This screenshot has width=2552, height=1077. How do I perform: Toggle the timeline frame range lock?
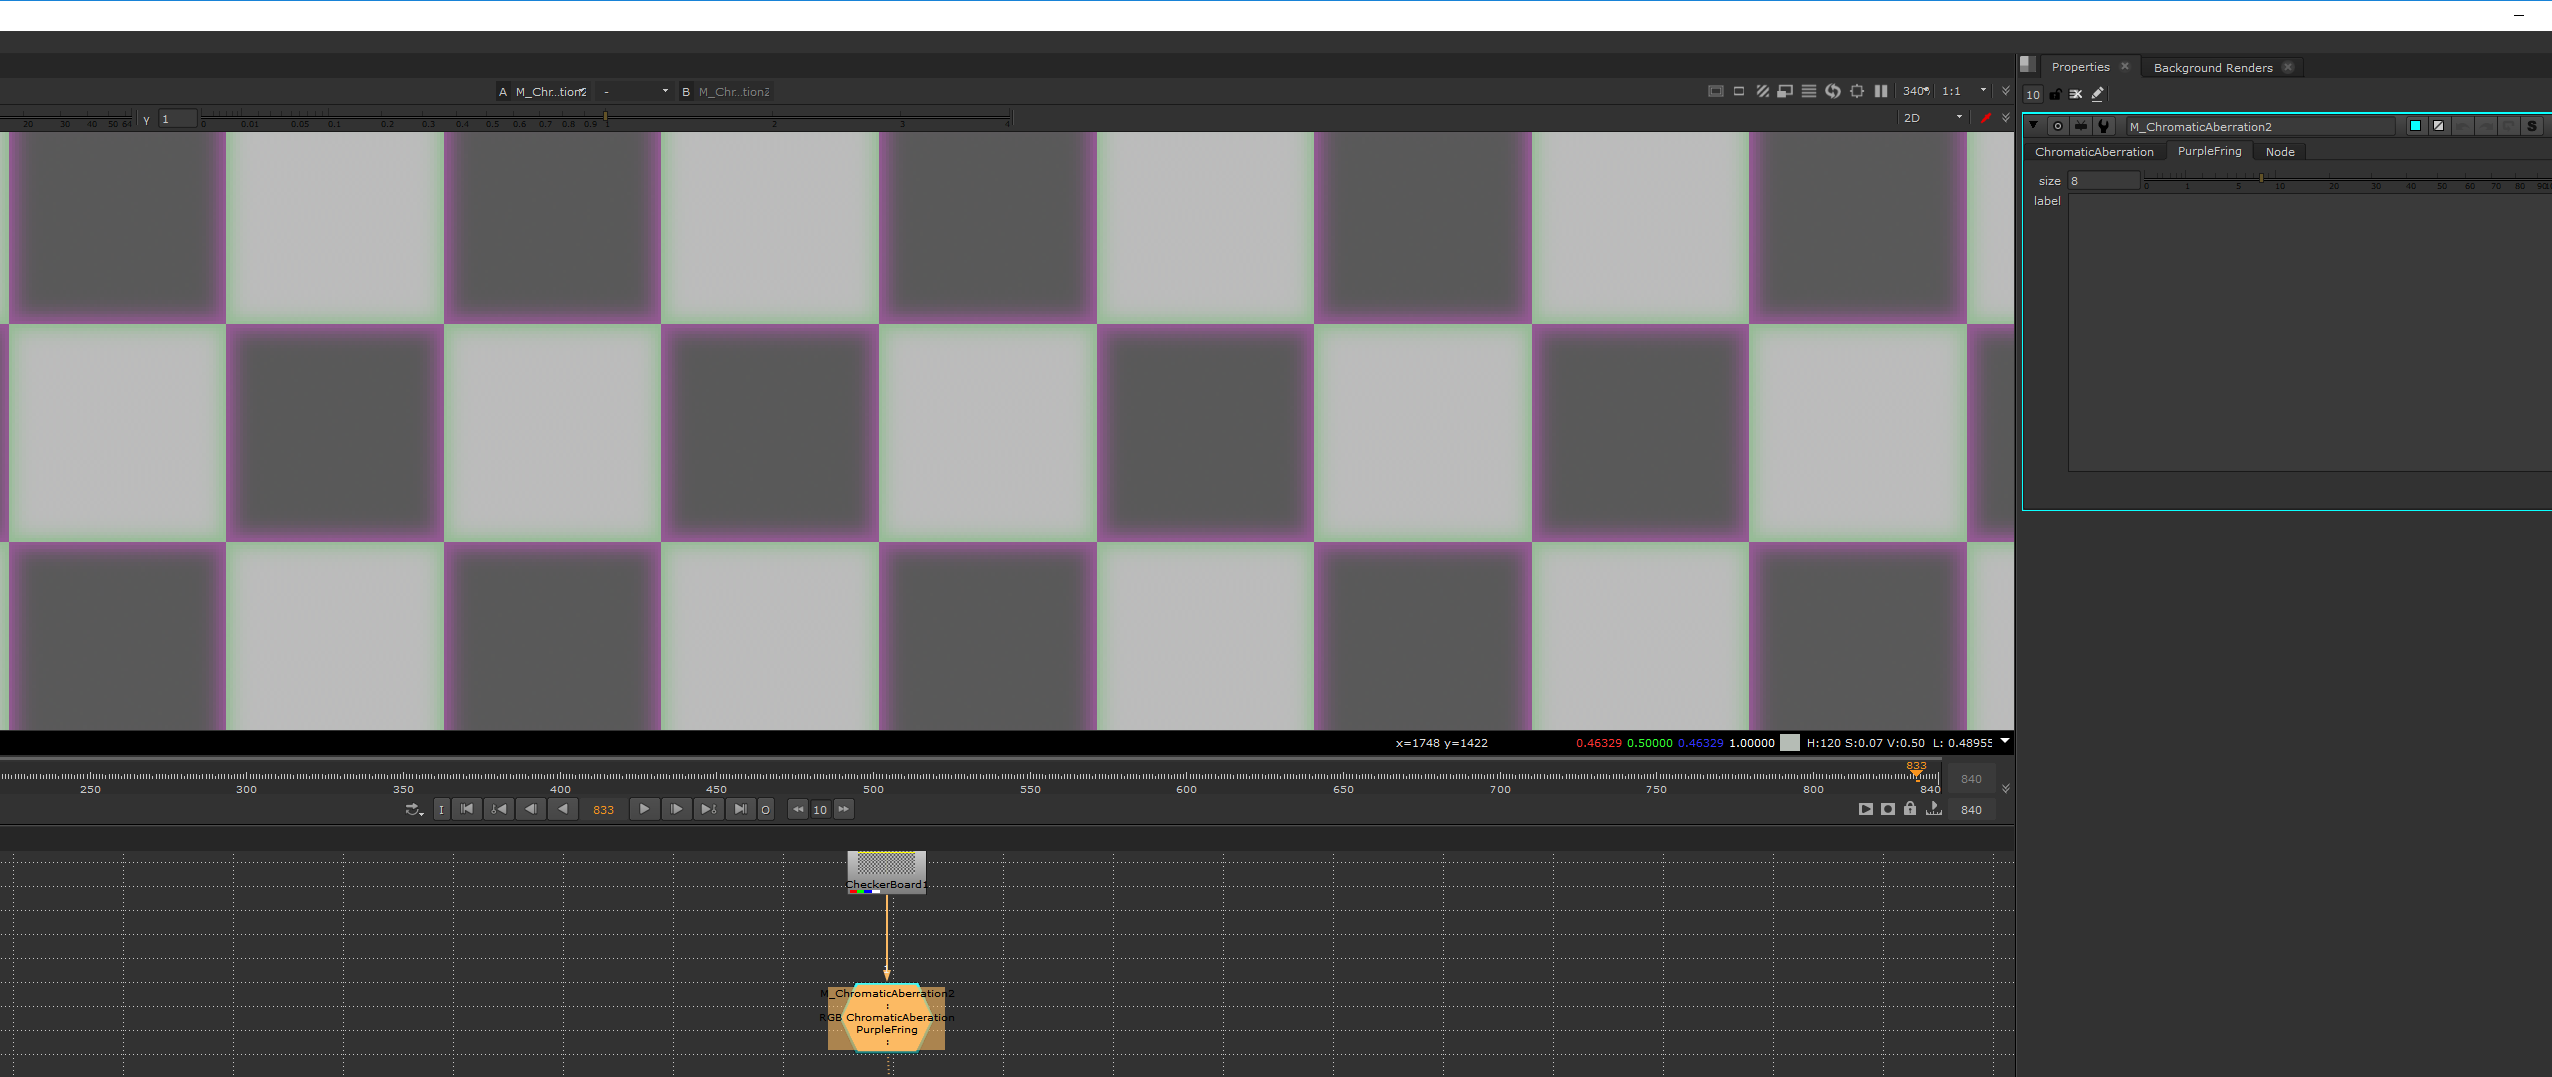[x=1910, y=809]
